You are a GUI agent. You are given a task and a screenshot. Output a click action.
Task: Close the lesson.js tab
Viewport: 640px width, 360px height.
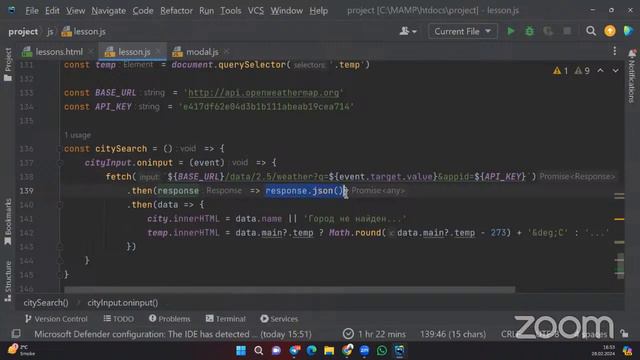(158, 52)
